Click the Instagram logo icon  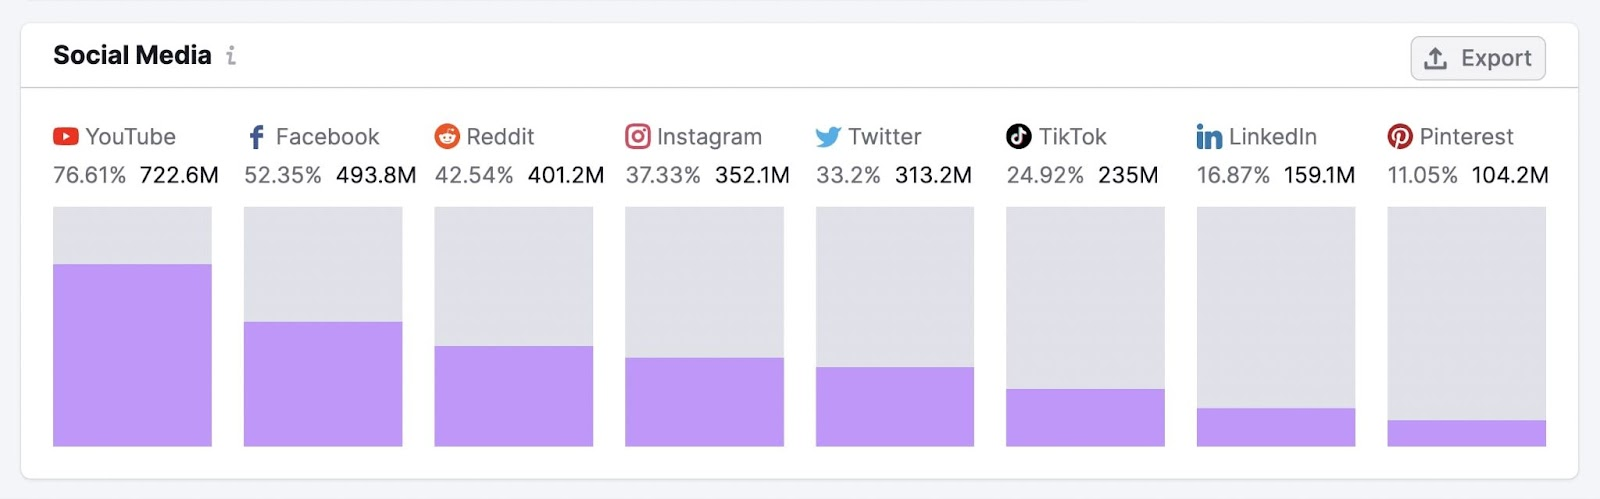pyautogui.click(x=638, y=136)
